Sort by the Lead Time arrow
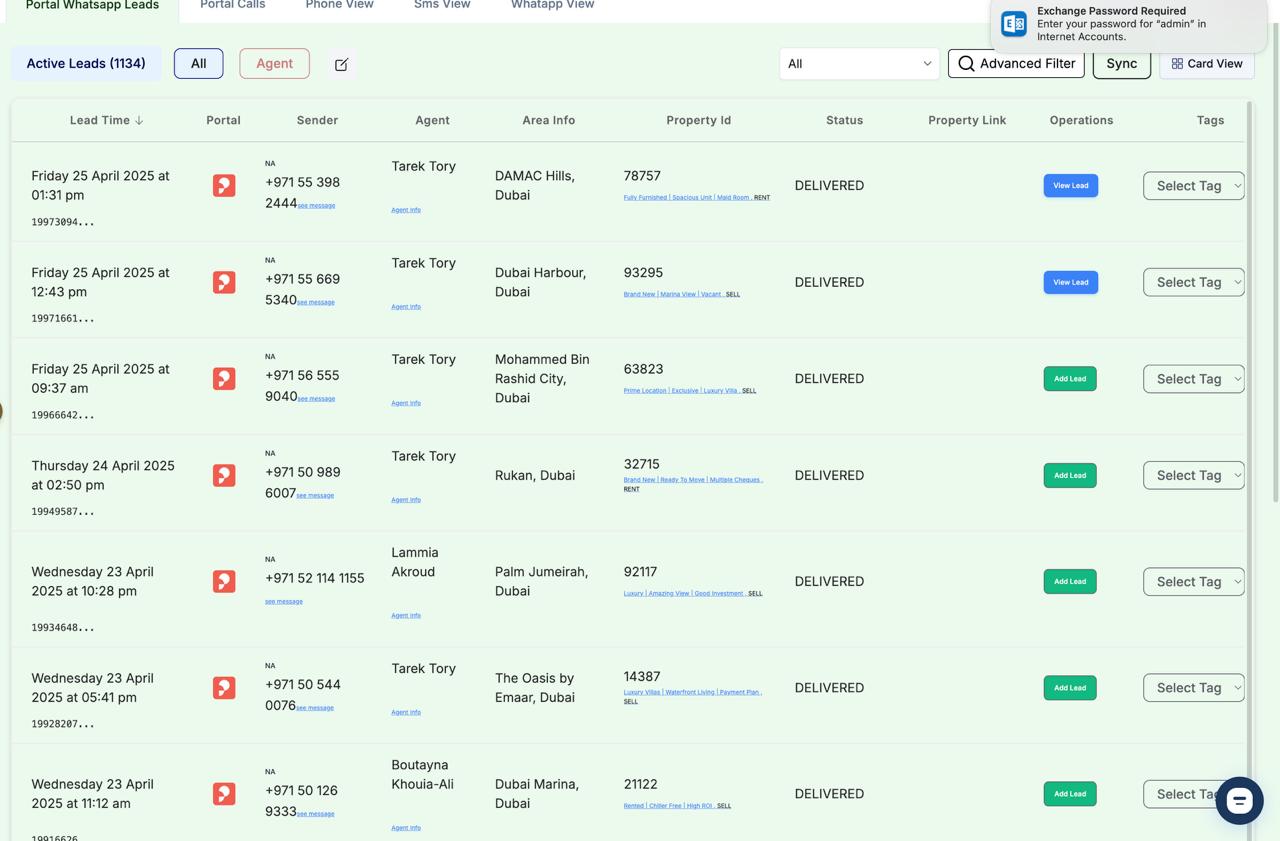This screenshot has width=1280, height=841. [139, 120]
